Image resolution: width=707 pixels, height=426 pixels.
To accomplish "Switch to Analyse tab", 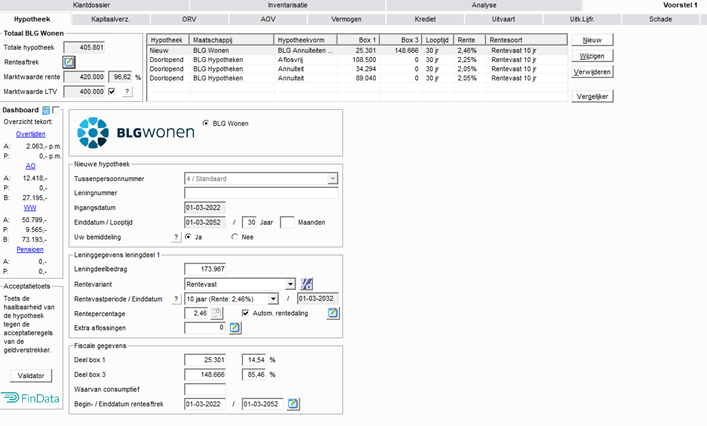I will tap(484, 5).
